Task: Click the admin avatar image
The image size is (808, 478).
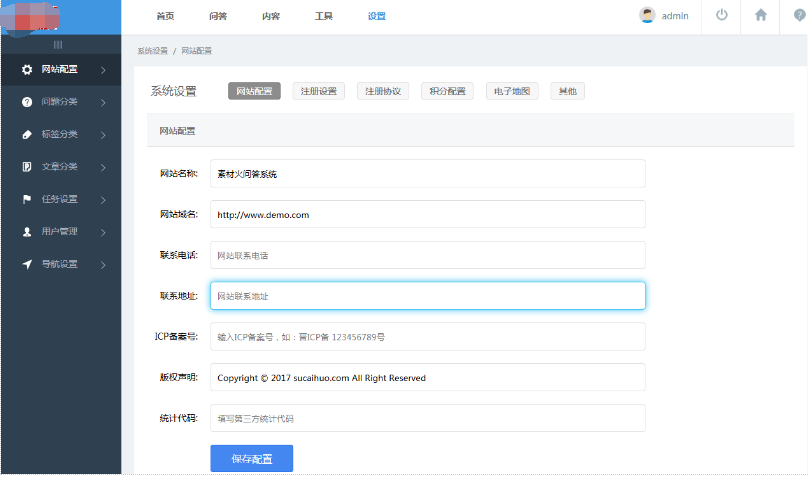Action: tap(647, 15)
